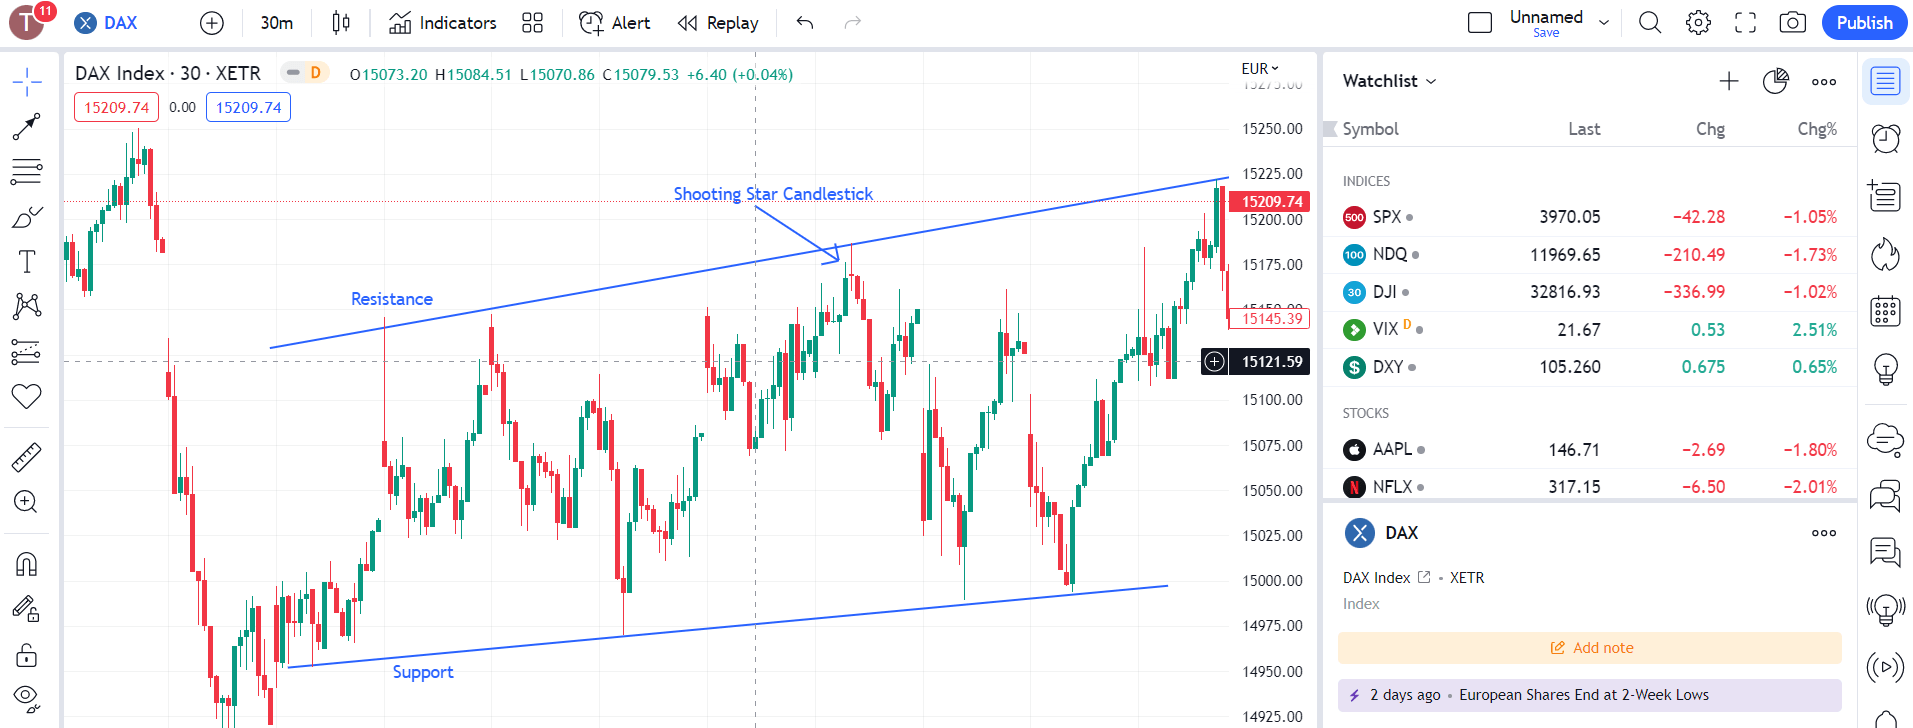Activate the zoom in tool
The height and width of the screenshot is (728, 1913).
27,502
